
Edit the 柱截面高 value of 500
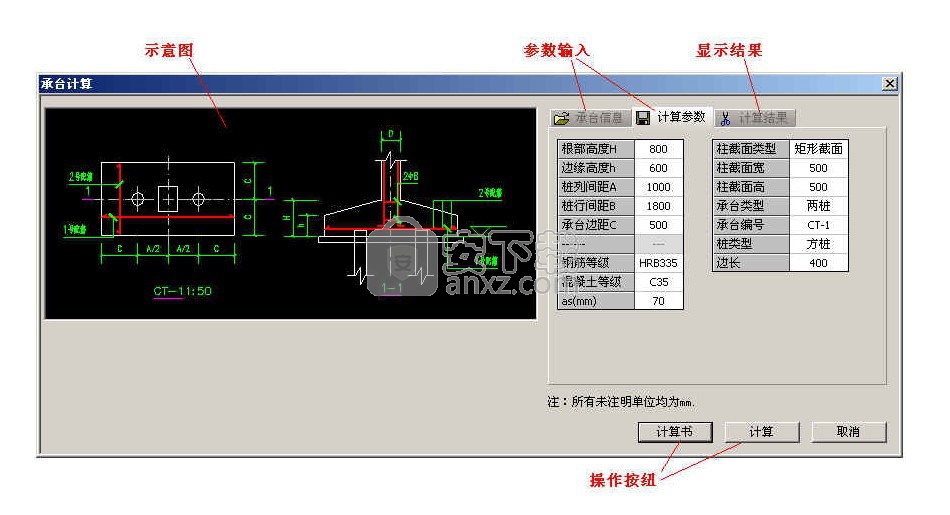819,187
